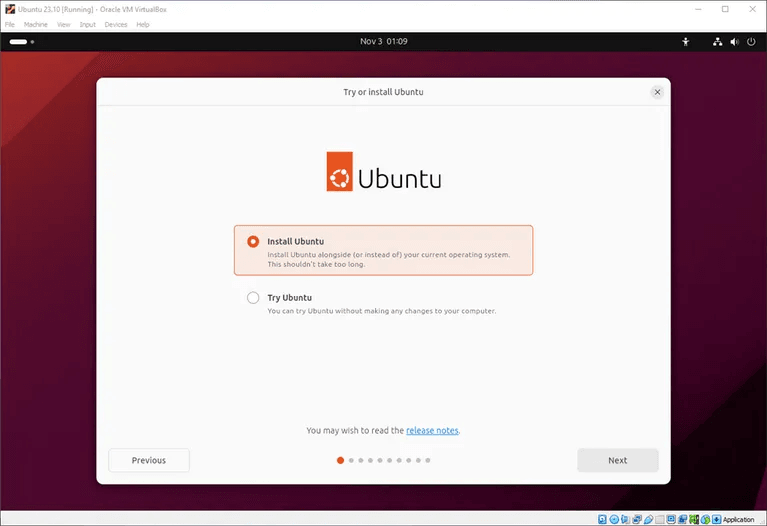Click the network adapters status icon
Image resolution: width=767 pixels, height=526 pixels.
coord(637,519)
